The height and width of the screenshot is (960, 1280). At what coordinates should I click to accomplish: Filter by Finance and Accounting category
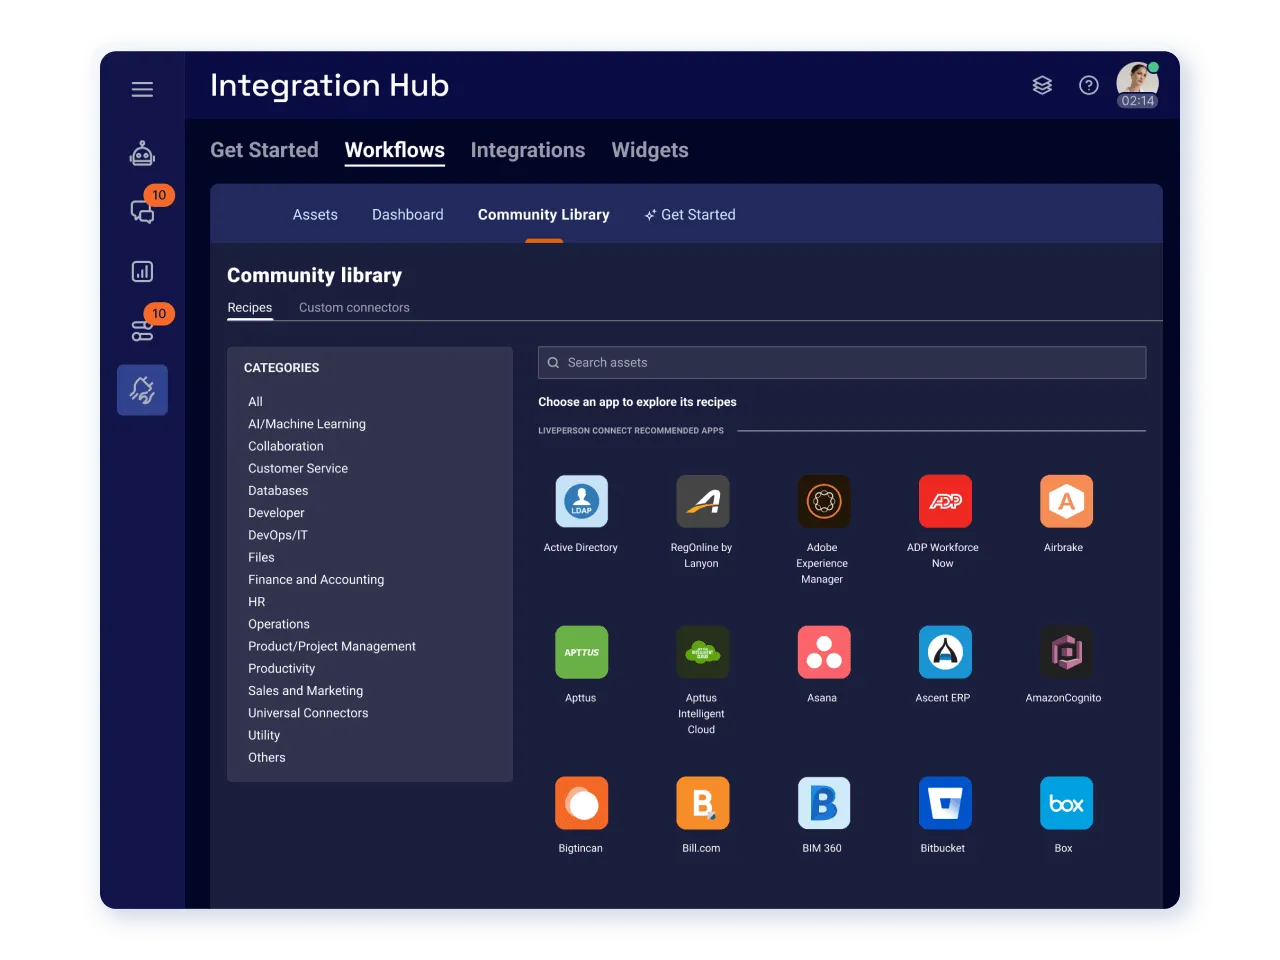316,580
